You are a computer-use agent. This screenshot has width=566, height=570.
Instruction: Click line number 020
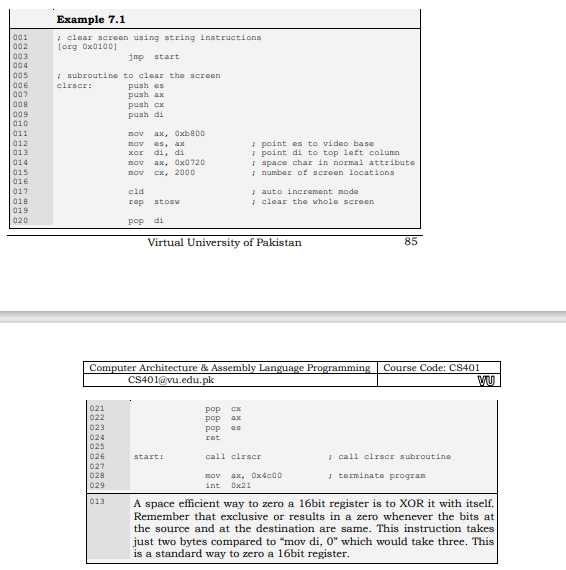click(x=20, y=221)
